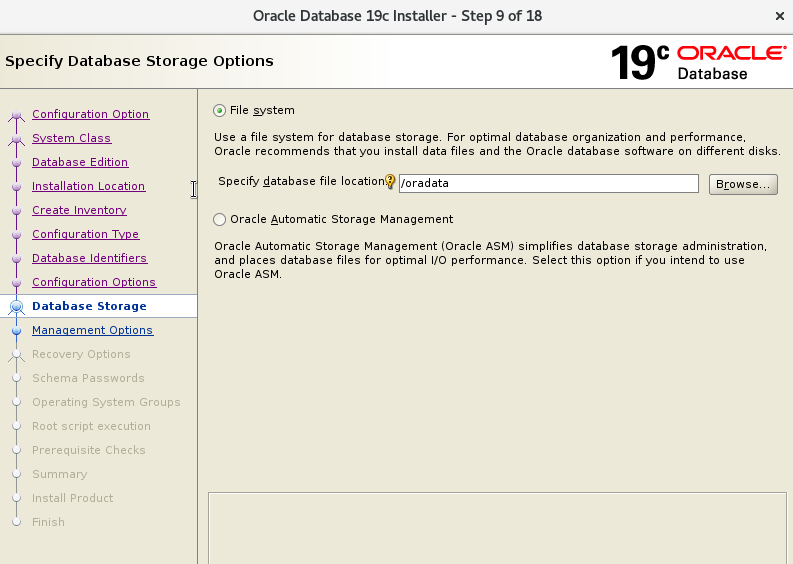Screen dimensions: 793x564
Task: Click the Specify Database Storage Options heading
Action: click(140, 61)
